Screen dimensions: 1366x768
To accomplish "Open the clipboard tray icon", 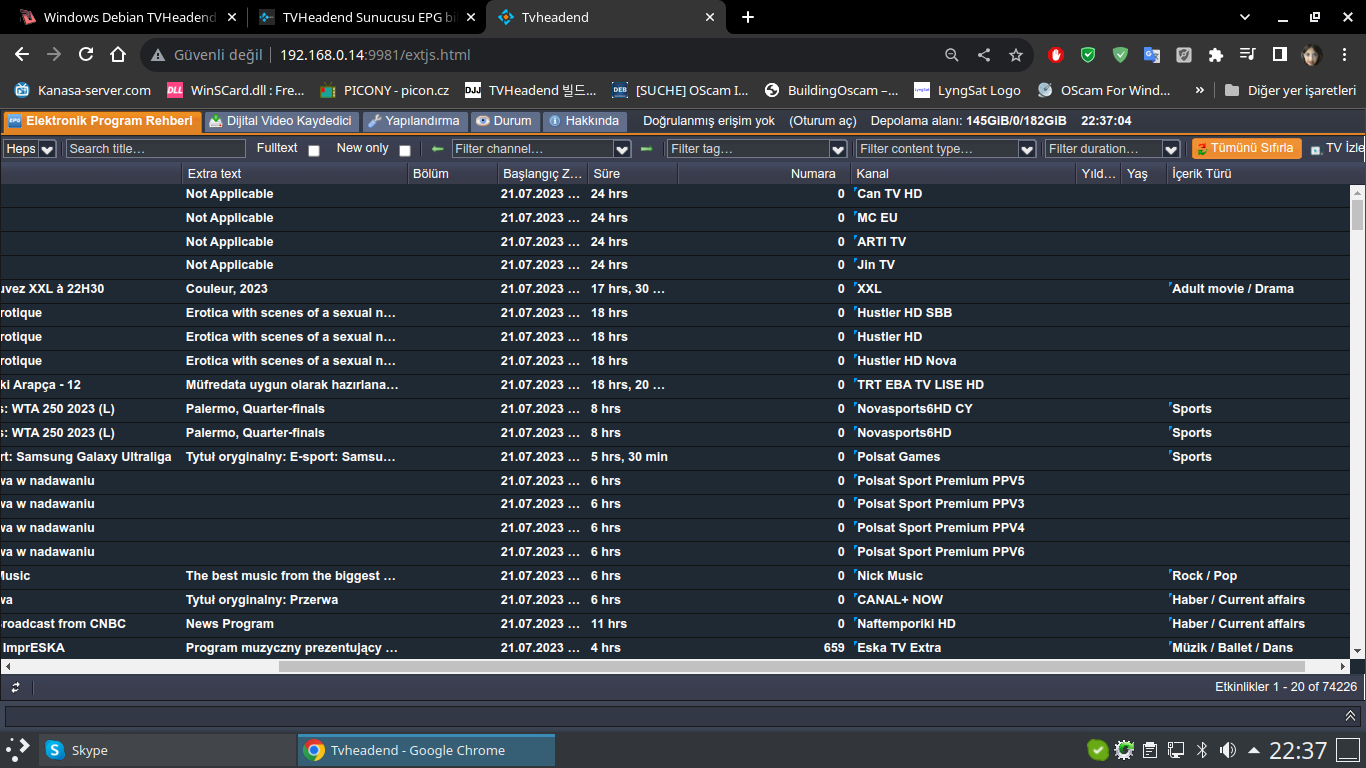I will 1150,750.
